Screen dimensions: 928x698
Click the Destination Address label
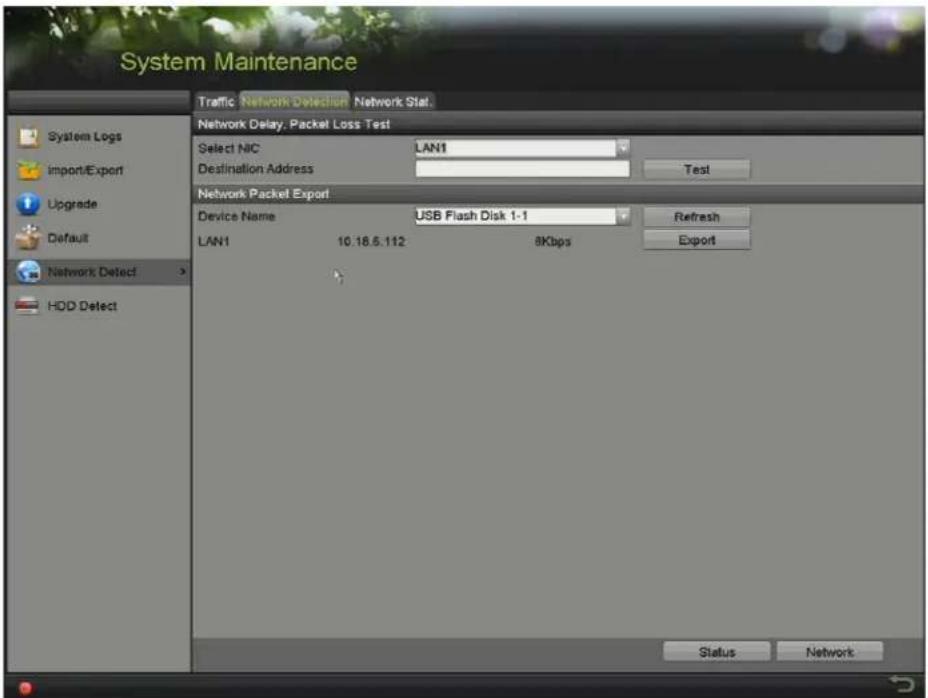pos(256,169)
